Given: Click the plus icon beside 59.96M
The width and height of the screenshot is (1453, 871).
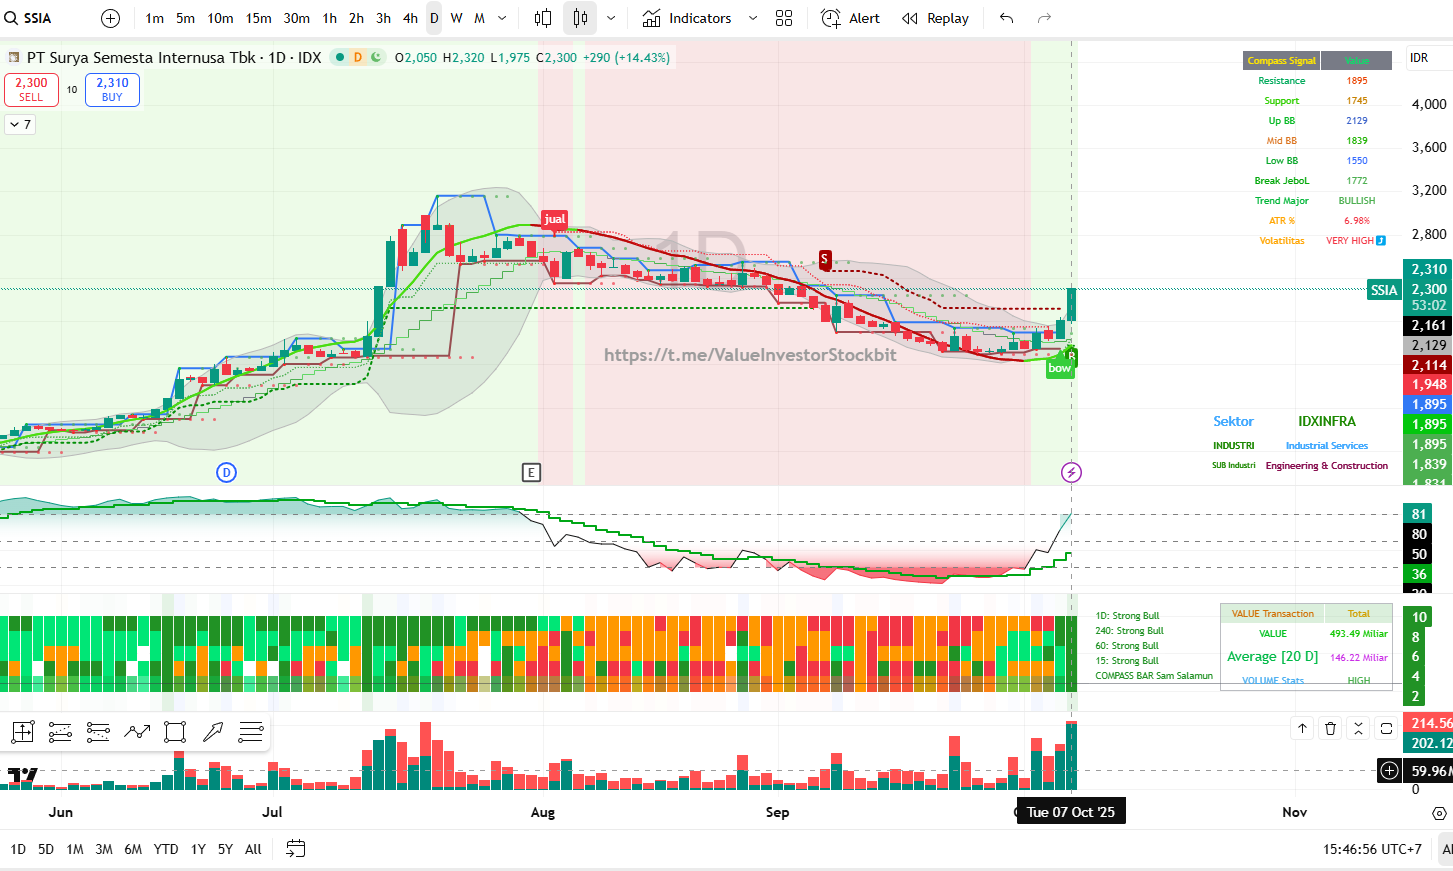Looking at the screenshot, I should point(1390,770).
